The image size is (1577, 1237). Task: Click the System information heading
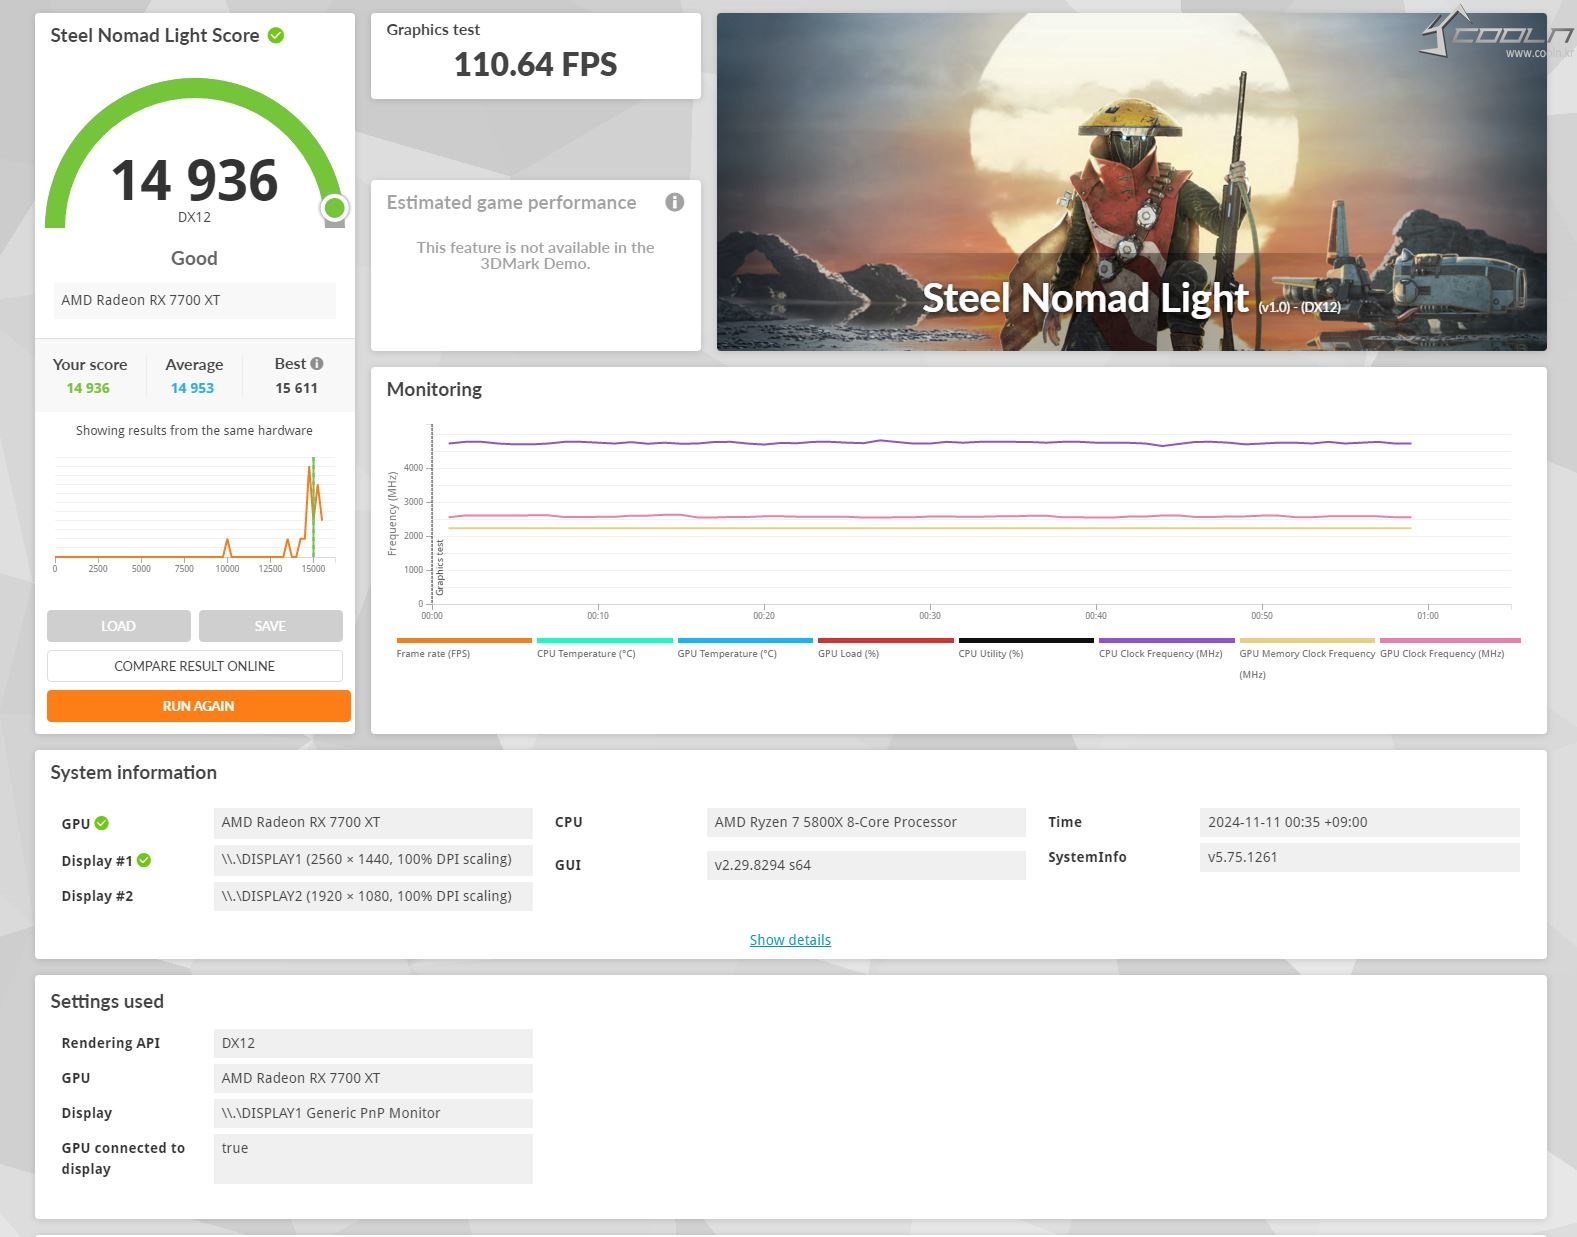(x=133, y=772)
